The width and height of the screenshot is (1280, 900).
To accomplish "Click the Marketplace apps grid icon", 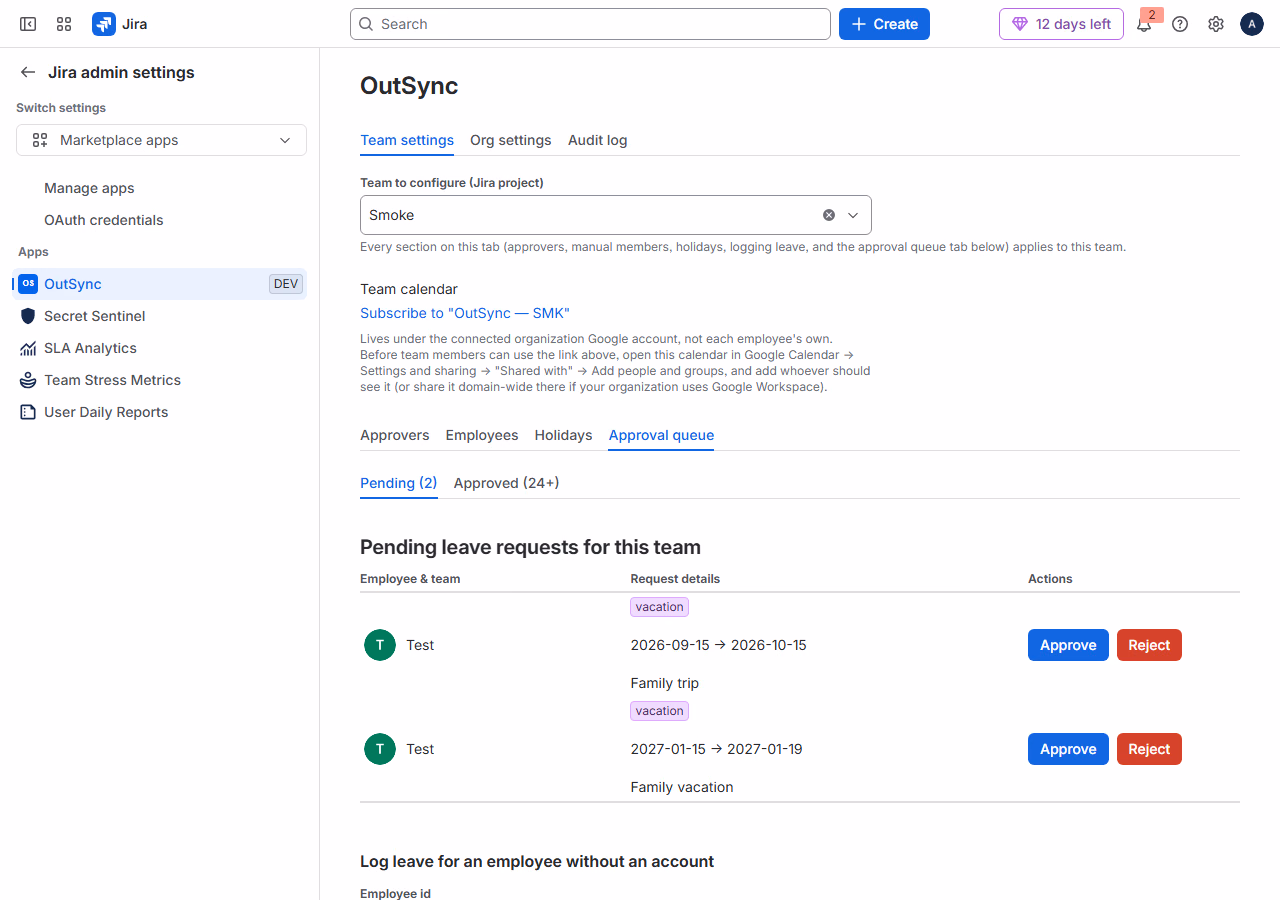I will click(40, 140).
